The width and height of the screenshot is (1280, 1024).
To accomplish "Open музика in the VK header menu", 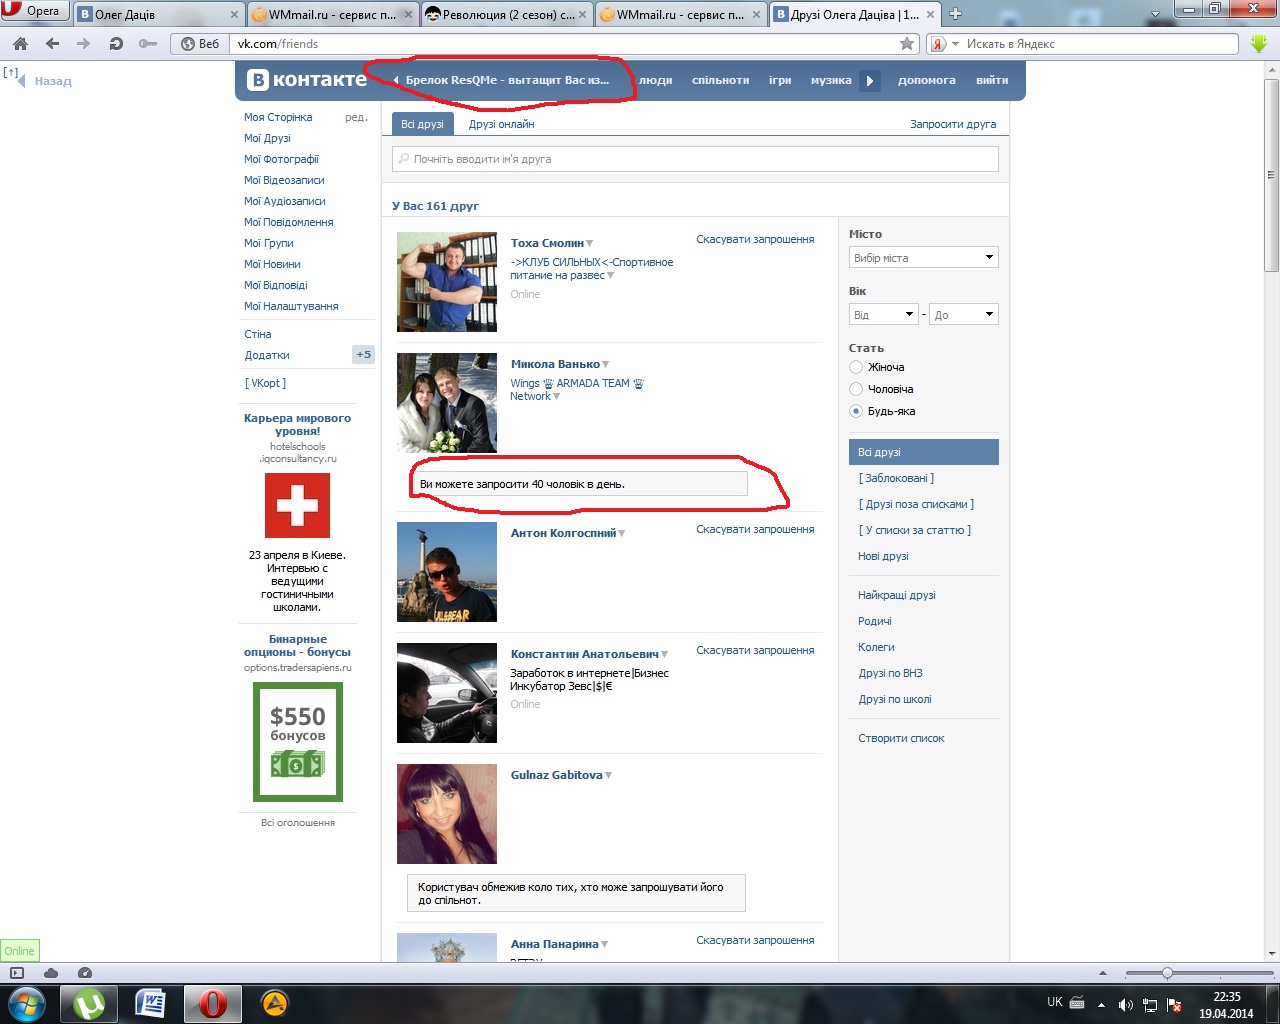I will coord(831,81).
